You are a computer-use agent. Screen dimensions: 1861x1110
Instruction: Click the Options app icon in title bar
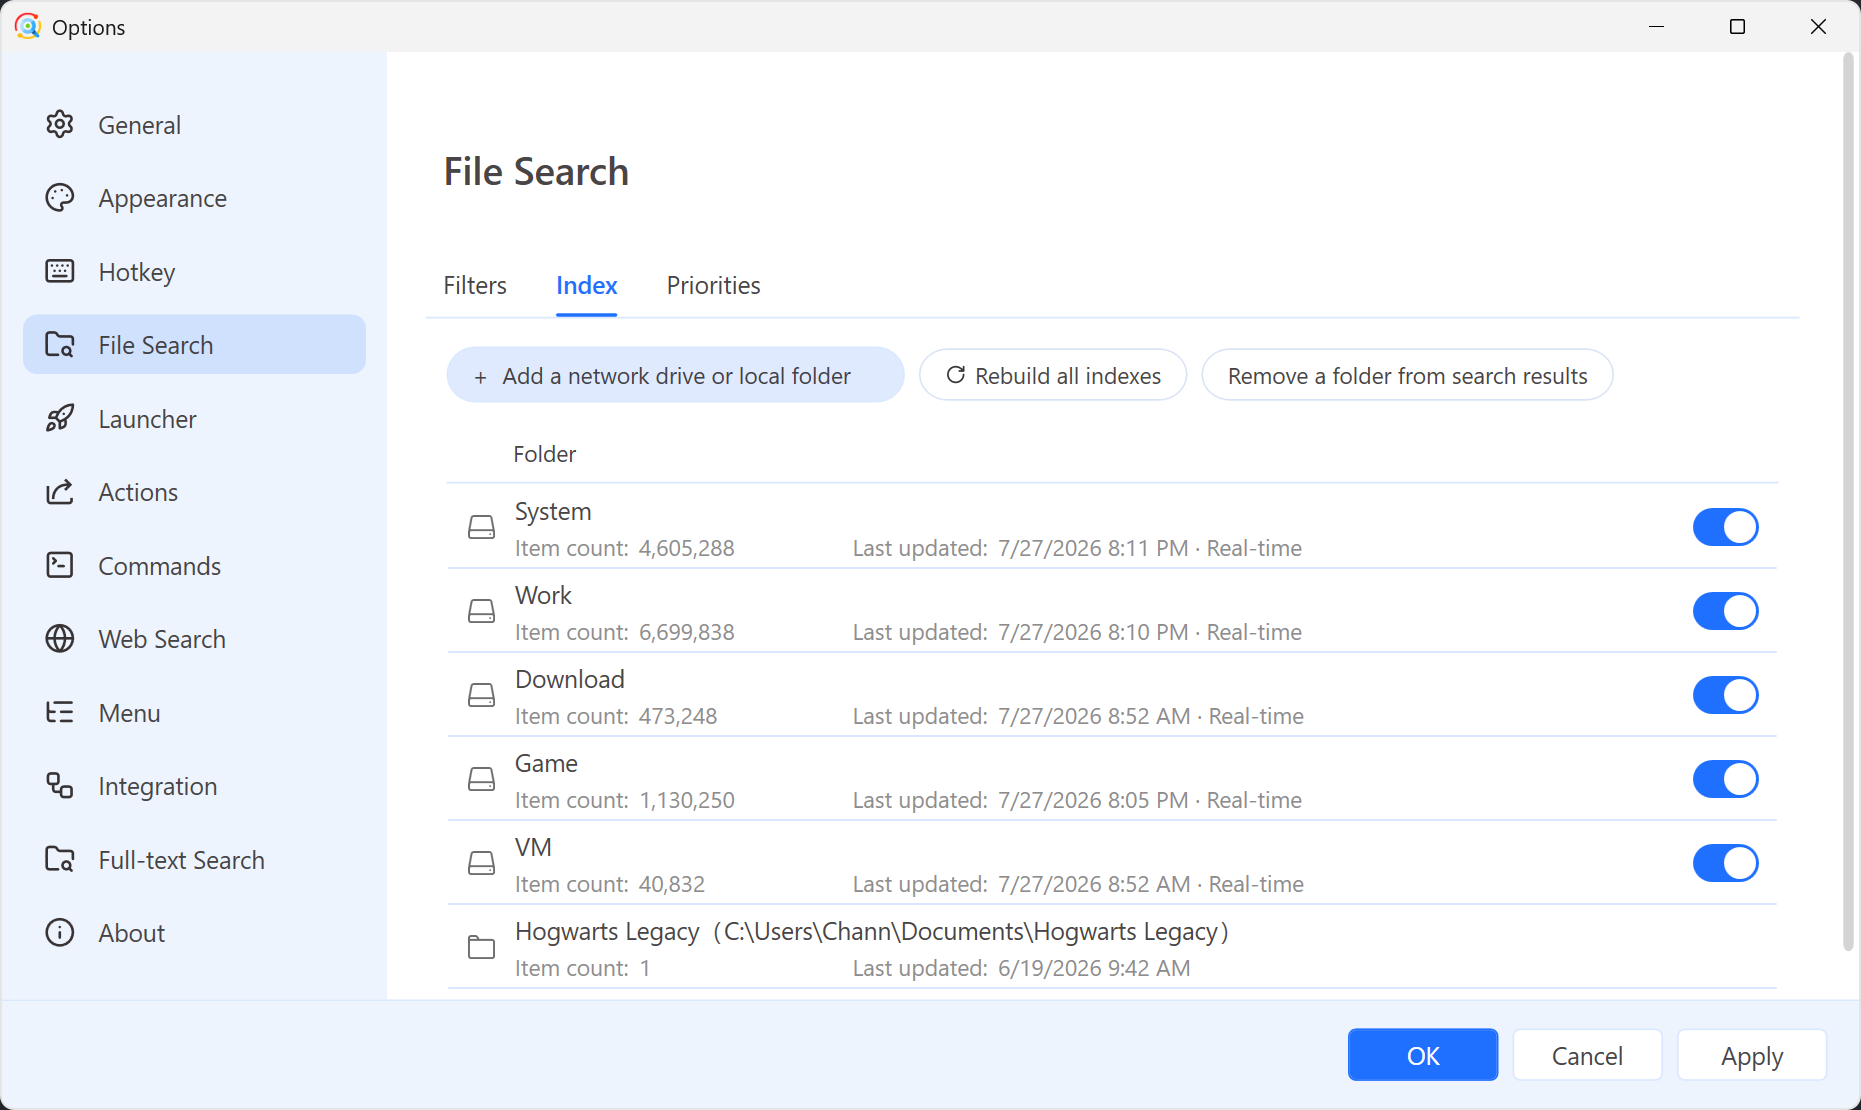(28, 26)
